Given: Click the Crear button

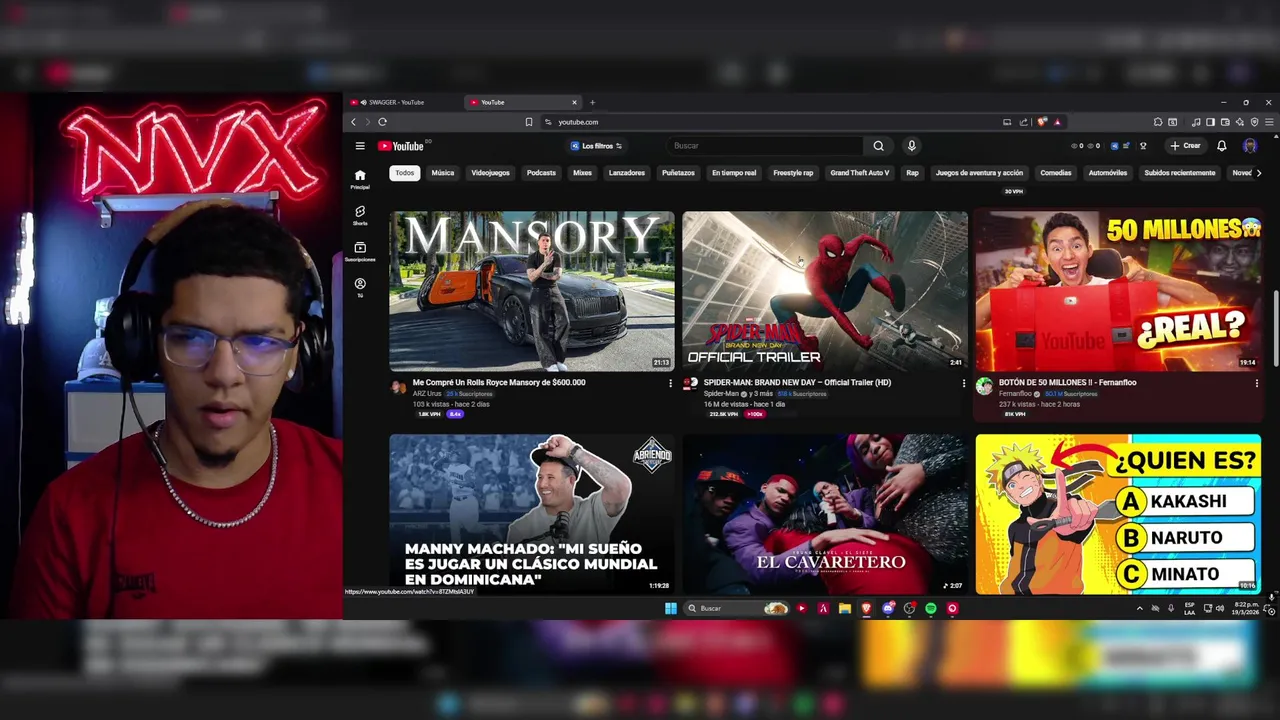Looking at the screenshot, I should pos(1185,146).
